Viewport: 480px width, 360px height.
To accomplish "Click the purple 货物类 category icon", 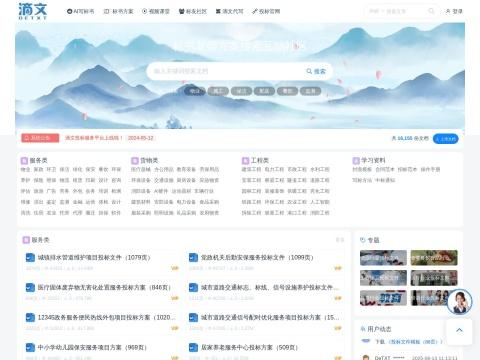I will [x=135, y=161].
